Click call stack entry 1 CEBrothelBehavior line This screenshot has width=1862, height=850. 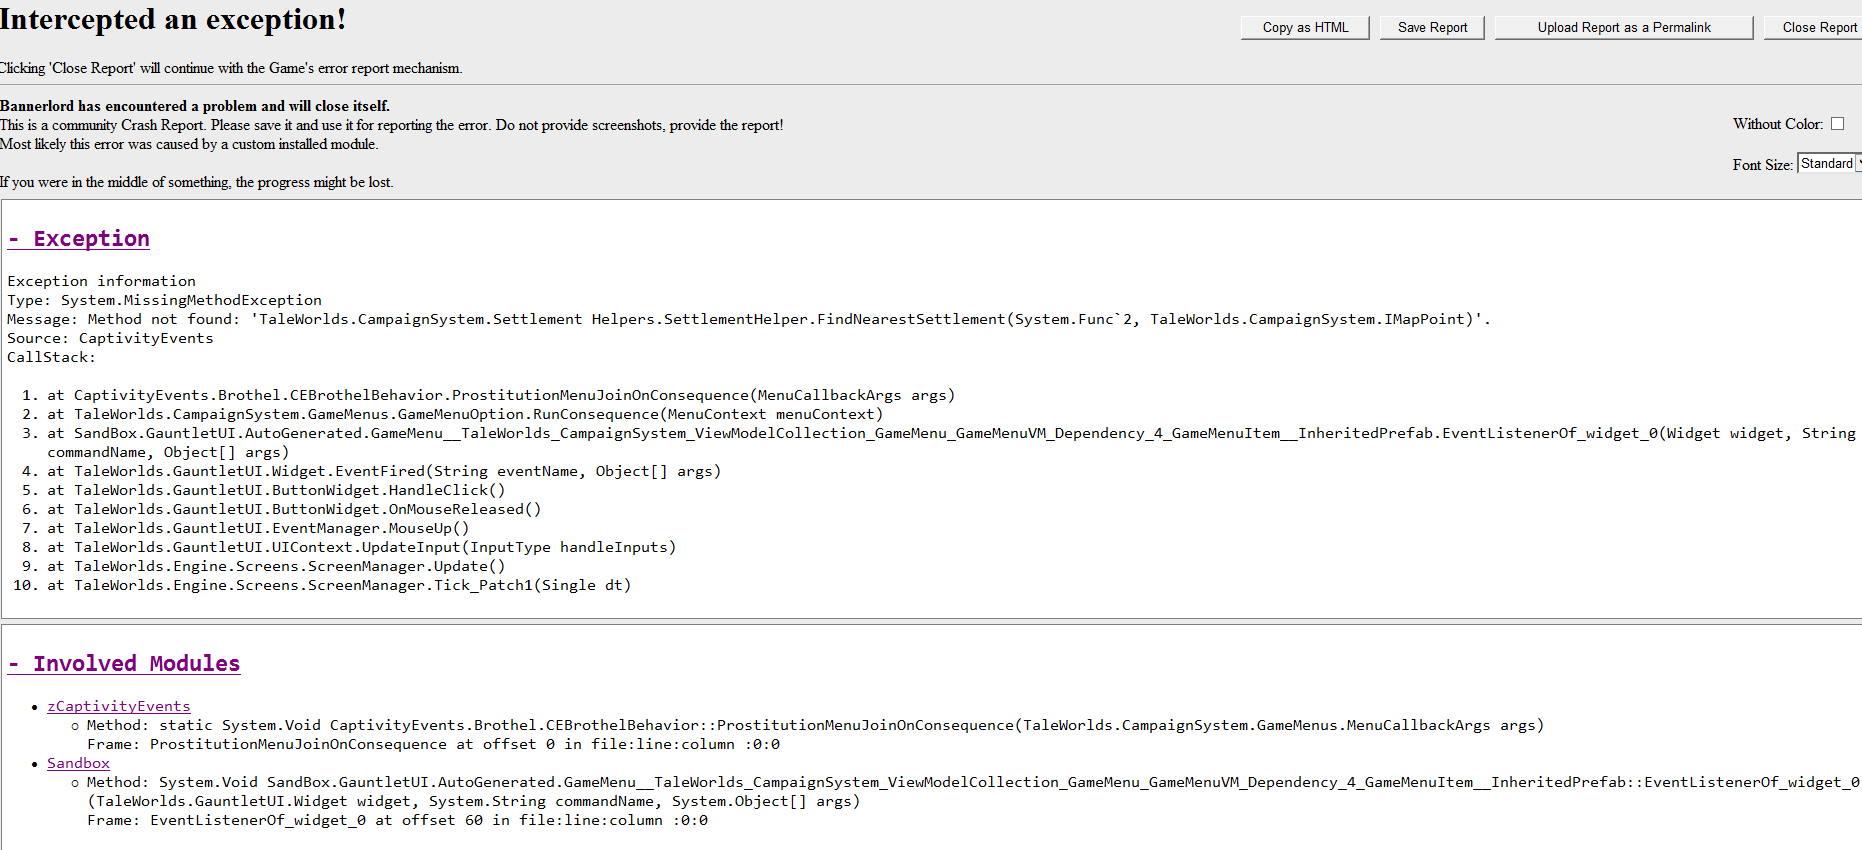500,395
